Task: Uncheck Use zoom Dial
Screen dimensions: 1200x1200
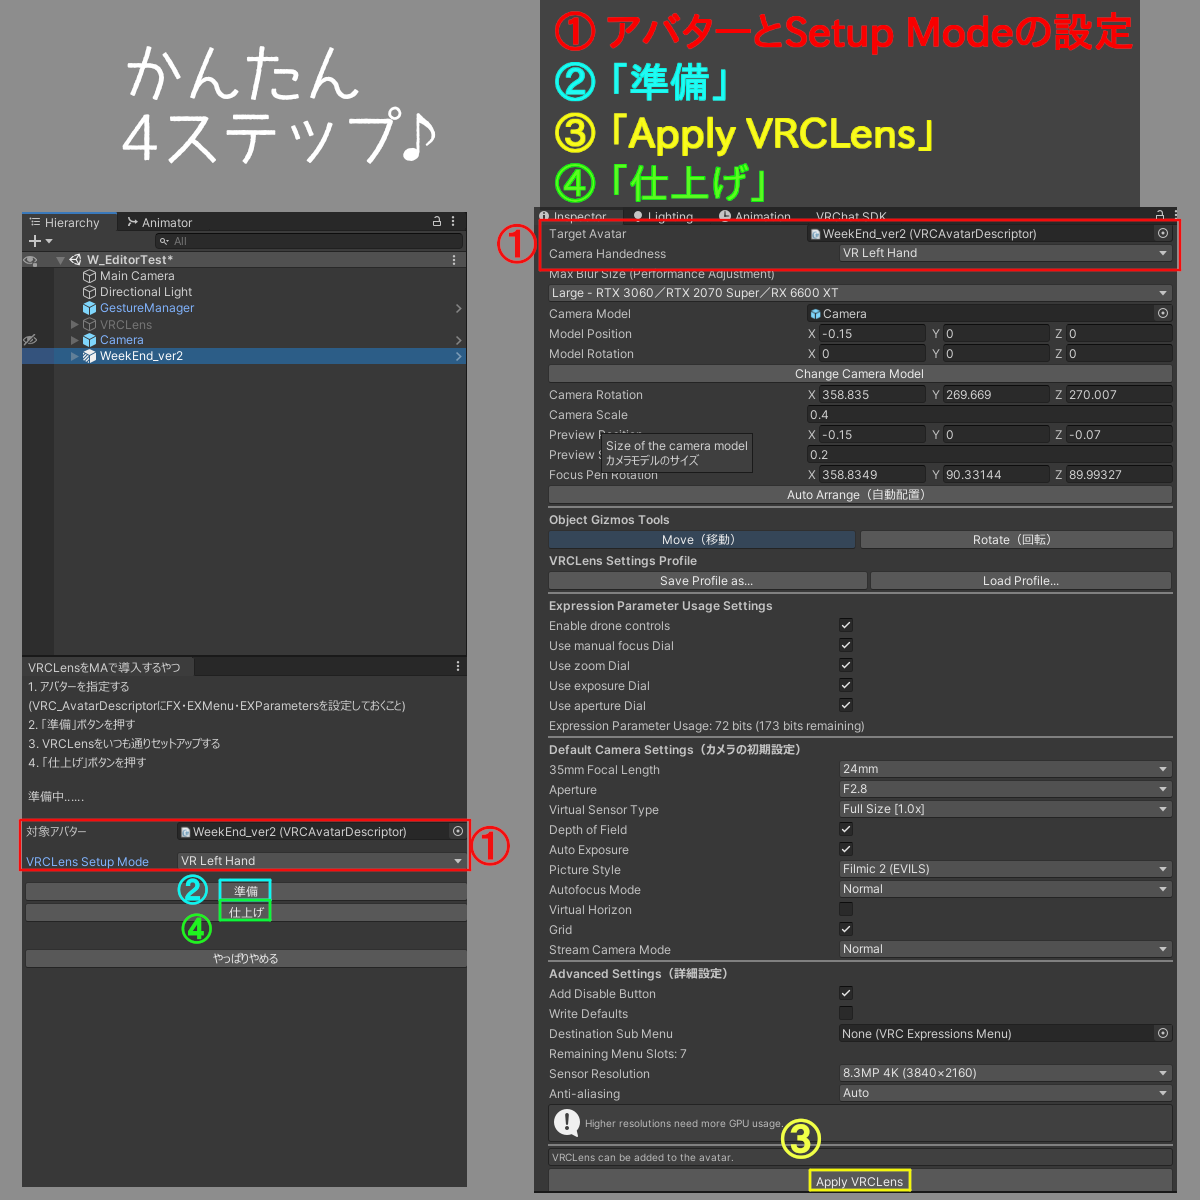Action: click(845, 665)
